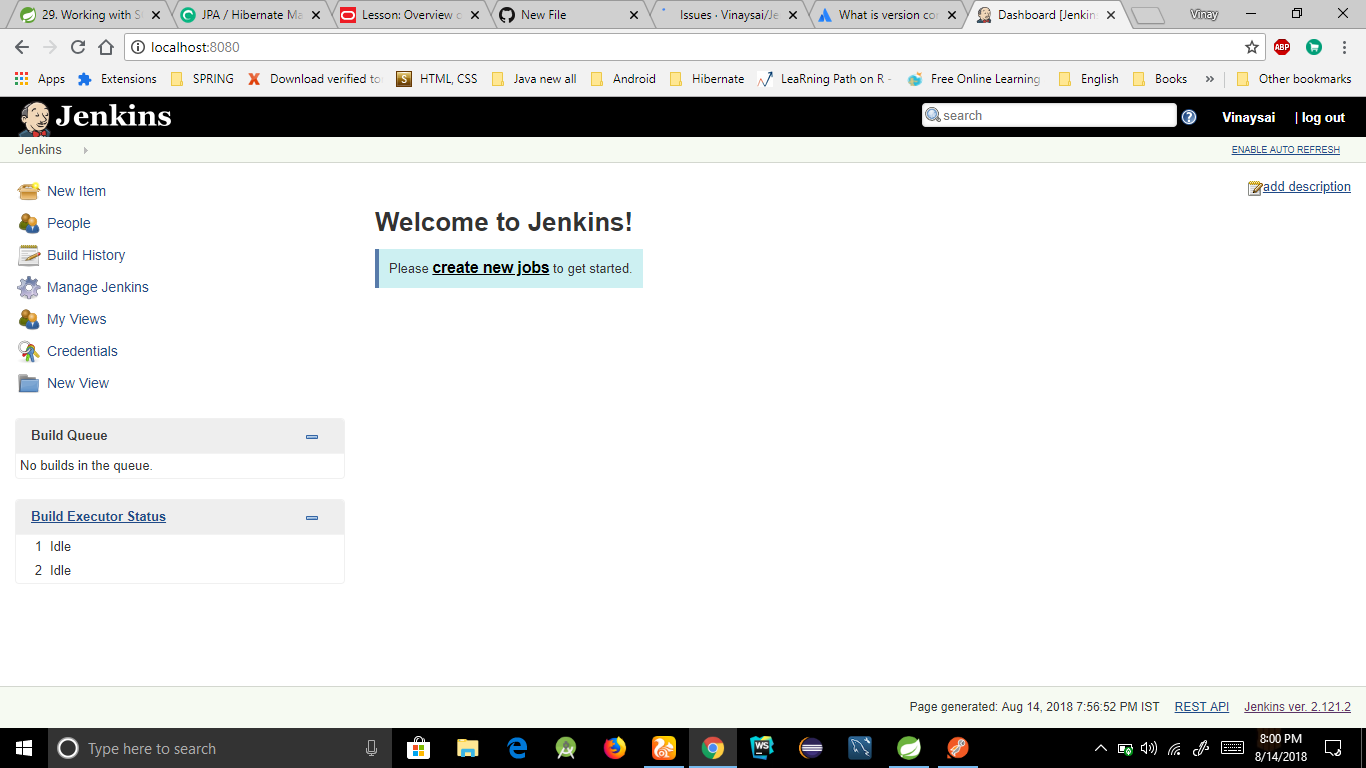Select My Views in the sidebar
1366x768 pixels.
point(76,319)
